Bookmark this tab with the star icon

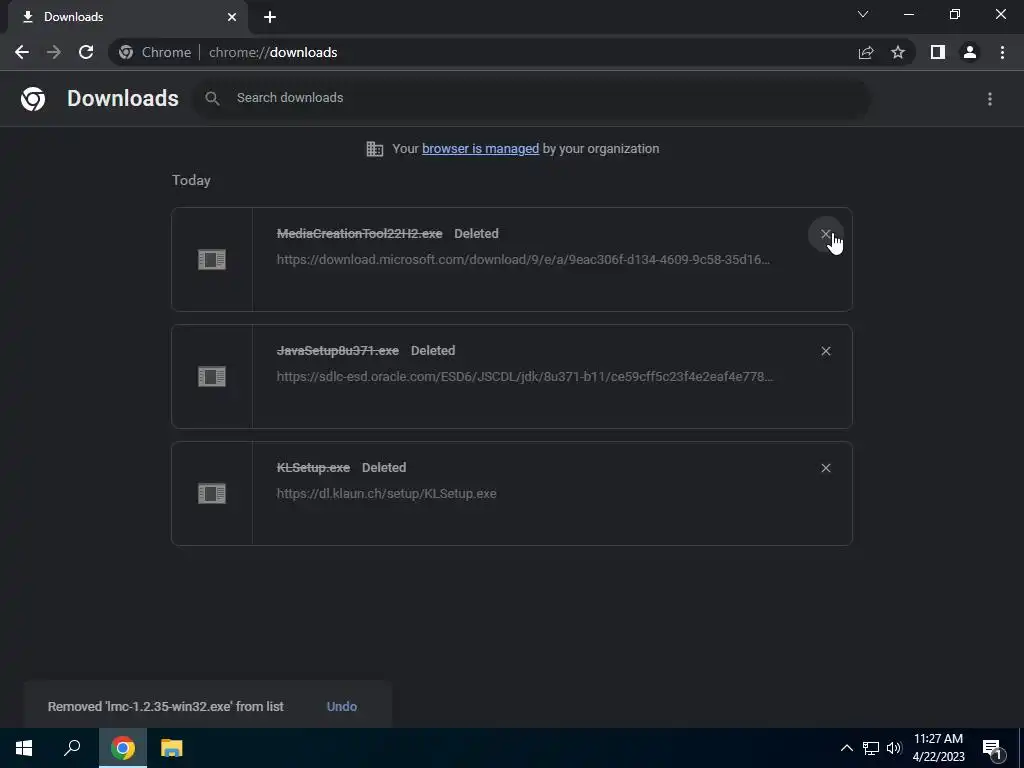tap(898, 52)
